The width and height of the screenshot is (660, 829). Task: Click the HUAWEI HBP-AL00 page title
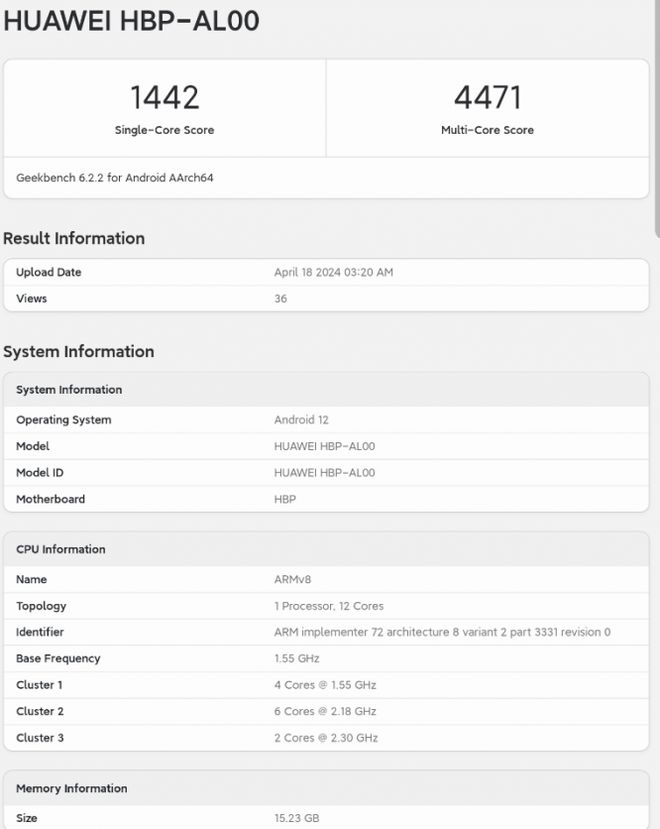tap(131, 21)
